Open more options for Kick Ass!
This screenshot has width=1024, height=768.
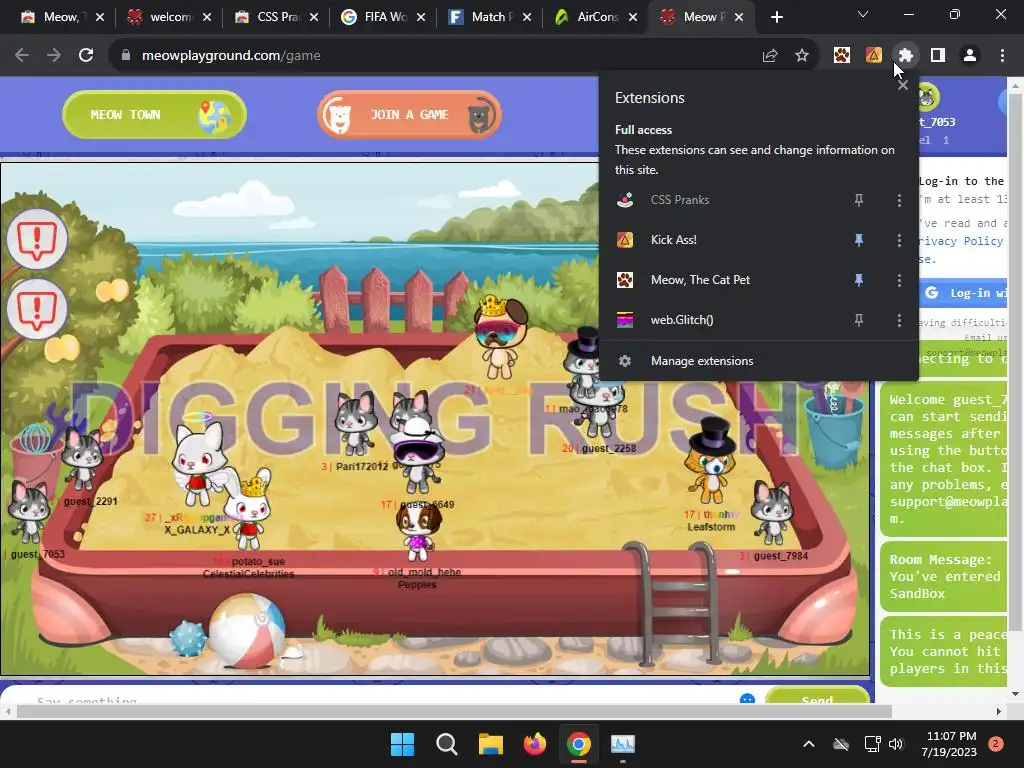tap(899, 240)
